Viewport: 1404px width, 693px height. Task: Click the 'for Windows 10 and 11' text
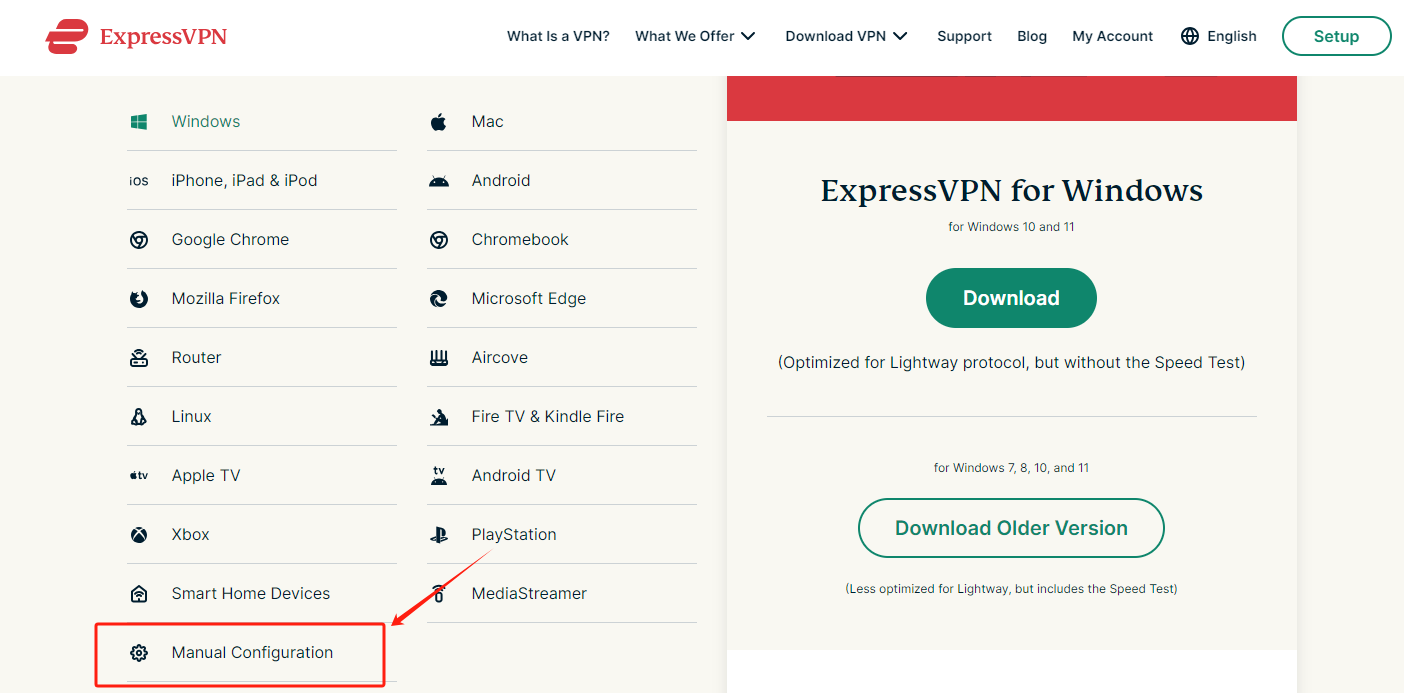point(1011,227)
